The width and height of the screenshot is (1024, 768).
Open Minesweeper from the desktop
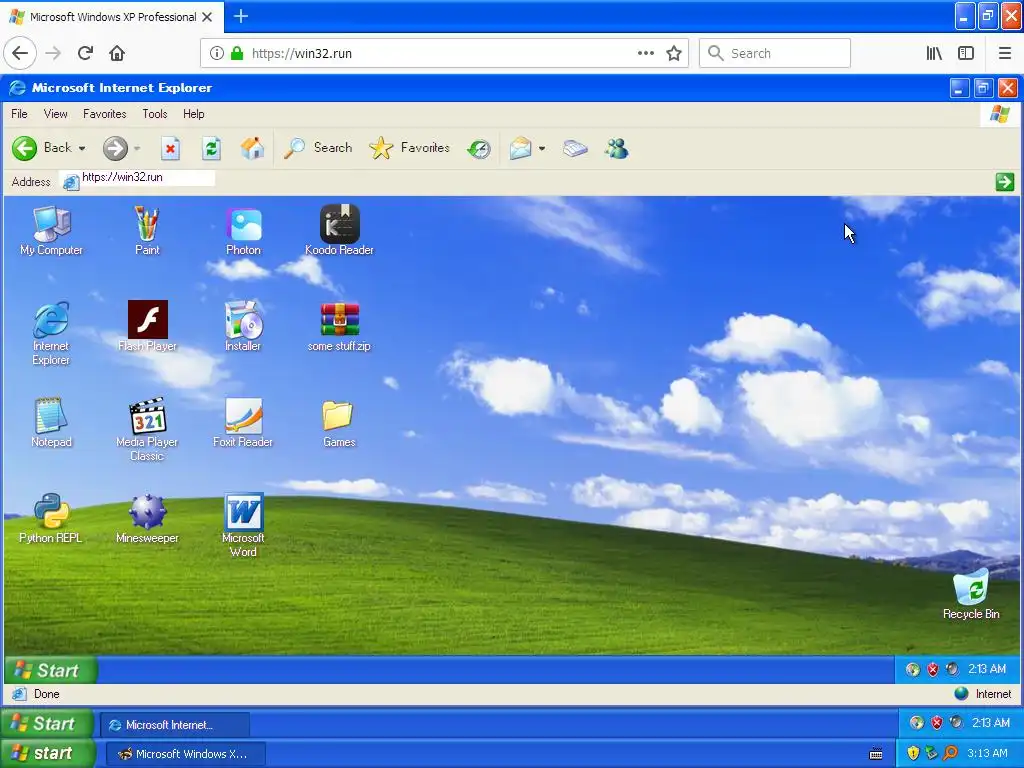click(147, 518)
